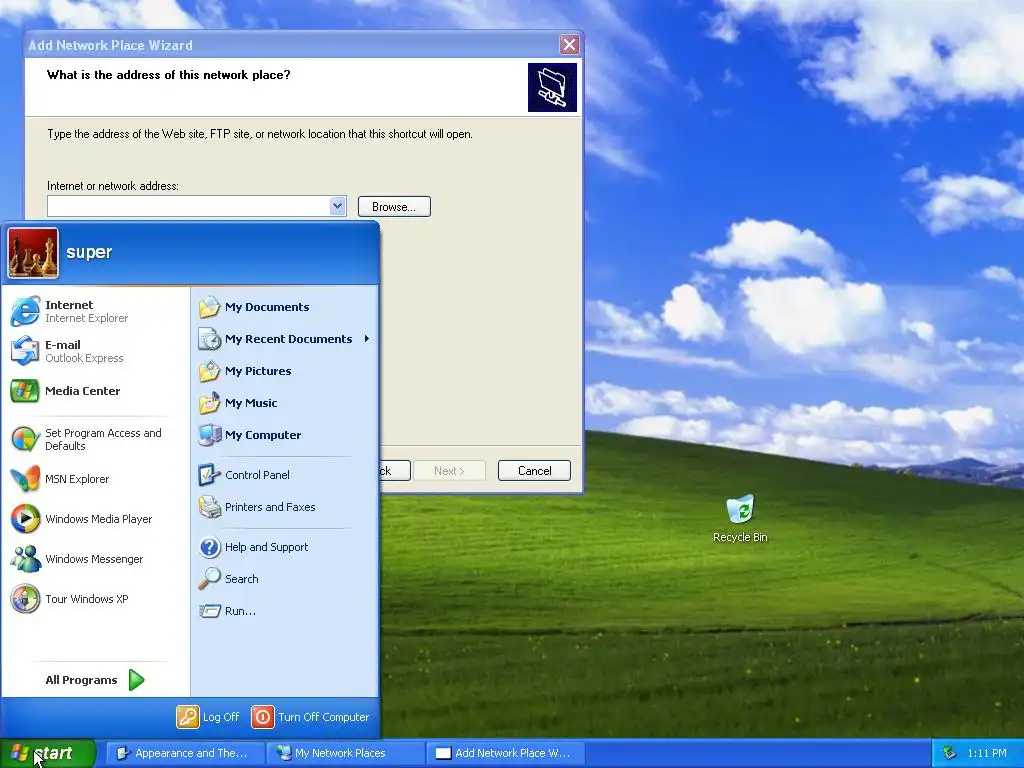Switch to My Network Places taskbar item
1024x768 pixels.
(x=346, y=753)
